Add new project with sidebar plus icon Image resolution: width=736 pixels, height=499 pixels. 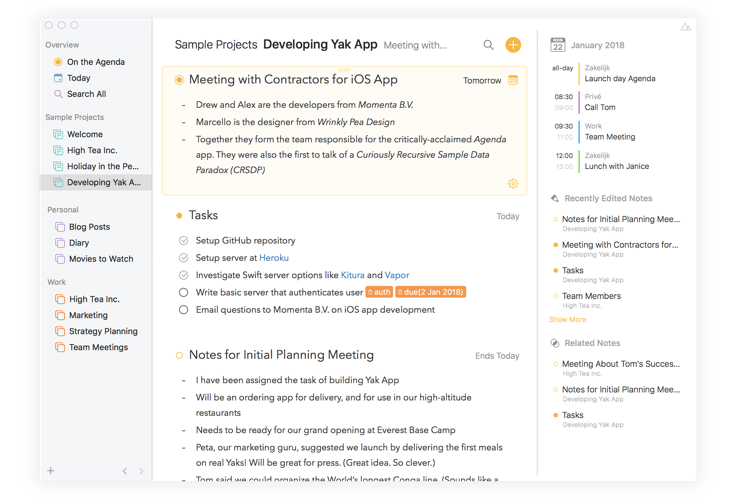(51, 471)
